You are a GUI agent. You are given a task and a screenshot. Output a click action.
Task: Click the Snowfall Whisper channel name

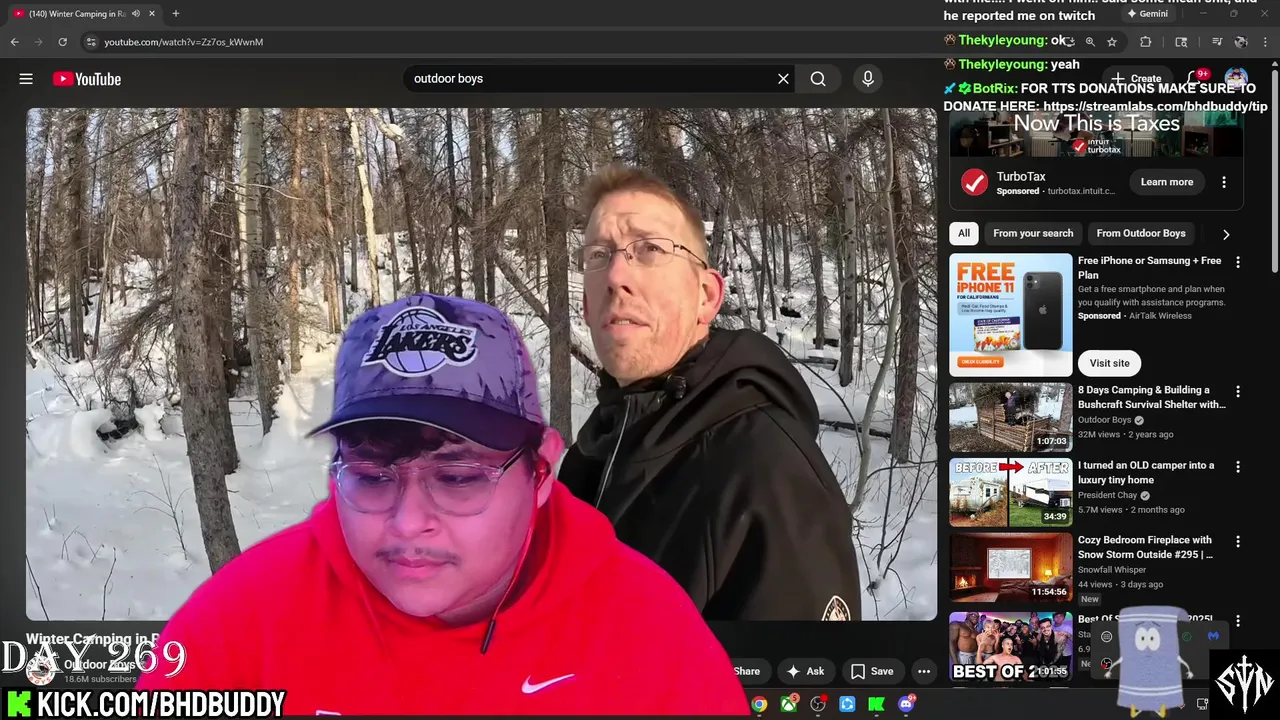point(1112,570)
